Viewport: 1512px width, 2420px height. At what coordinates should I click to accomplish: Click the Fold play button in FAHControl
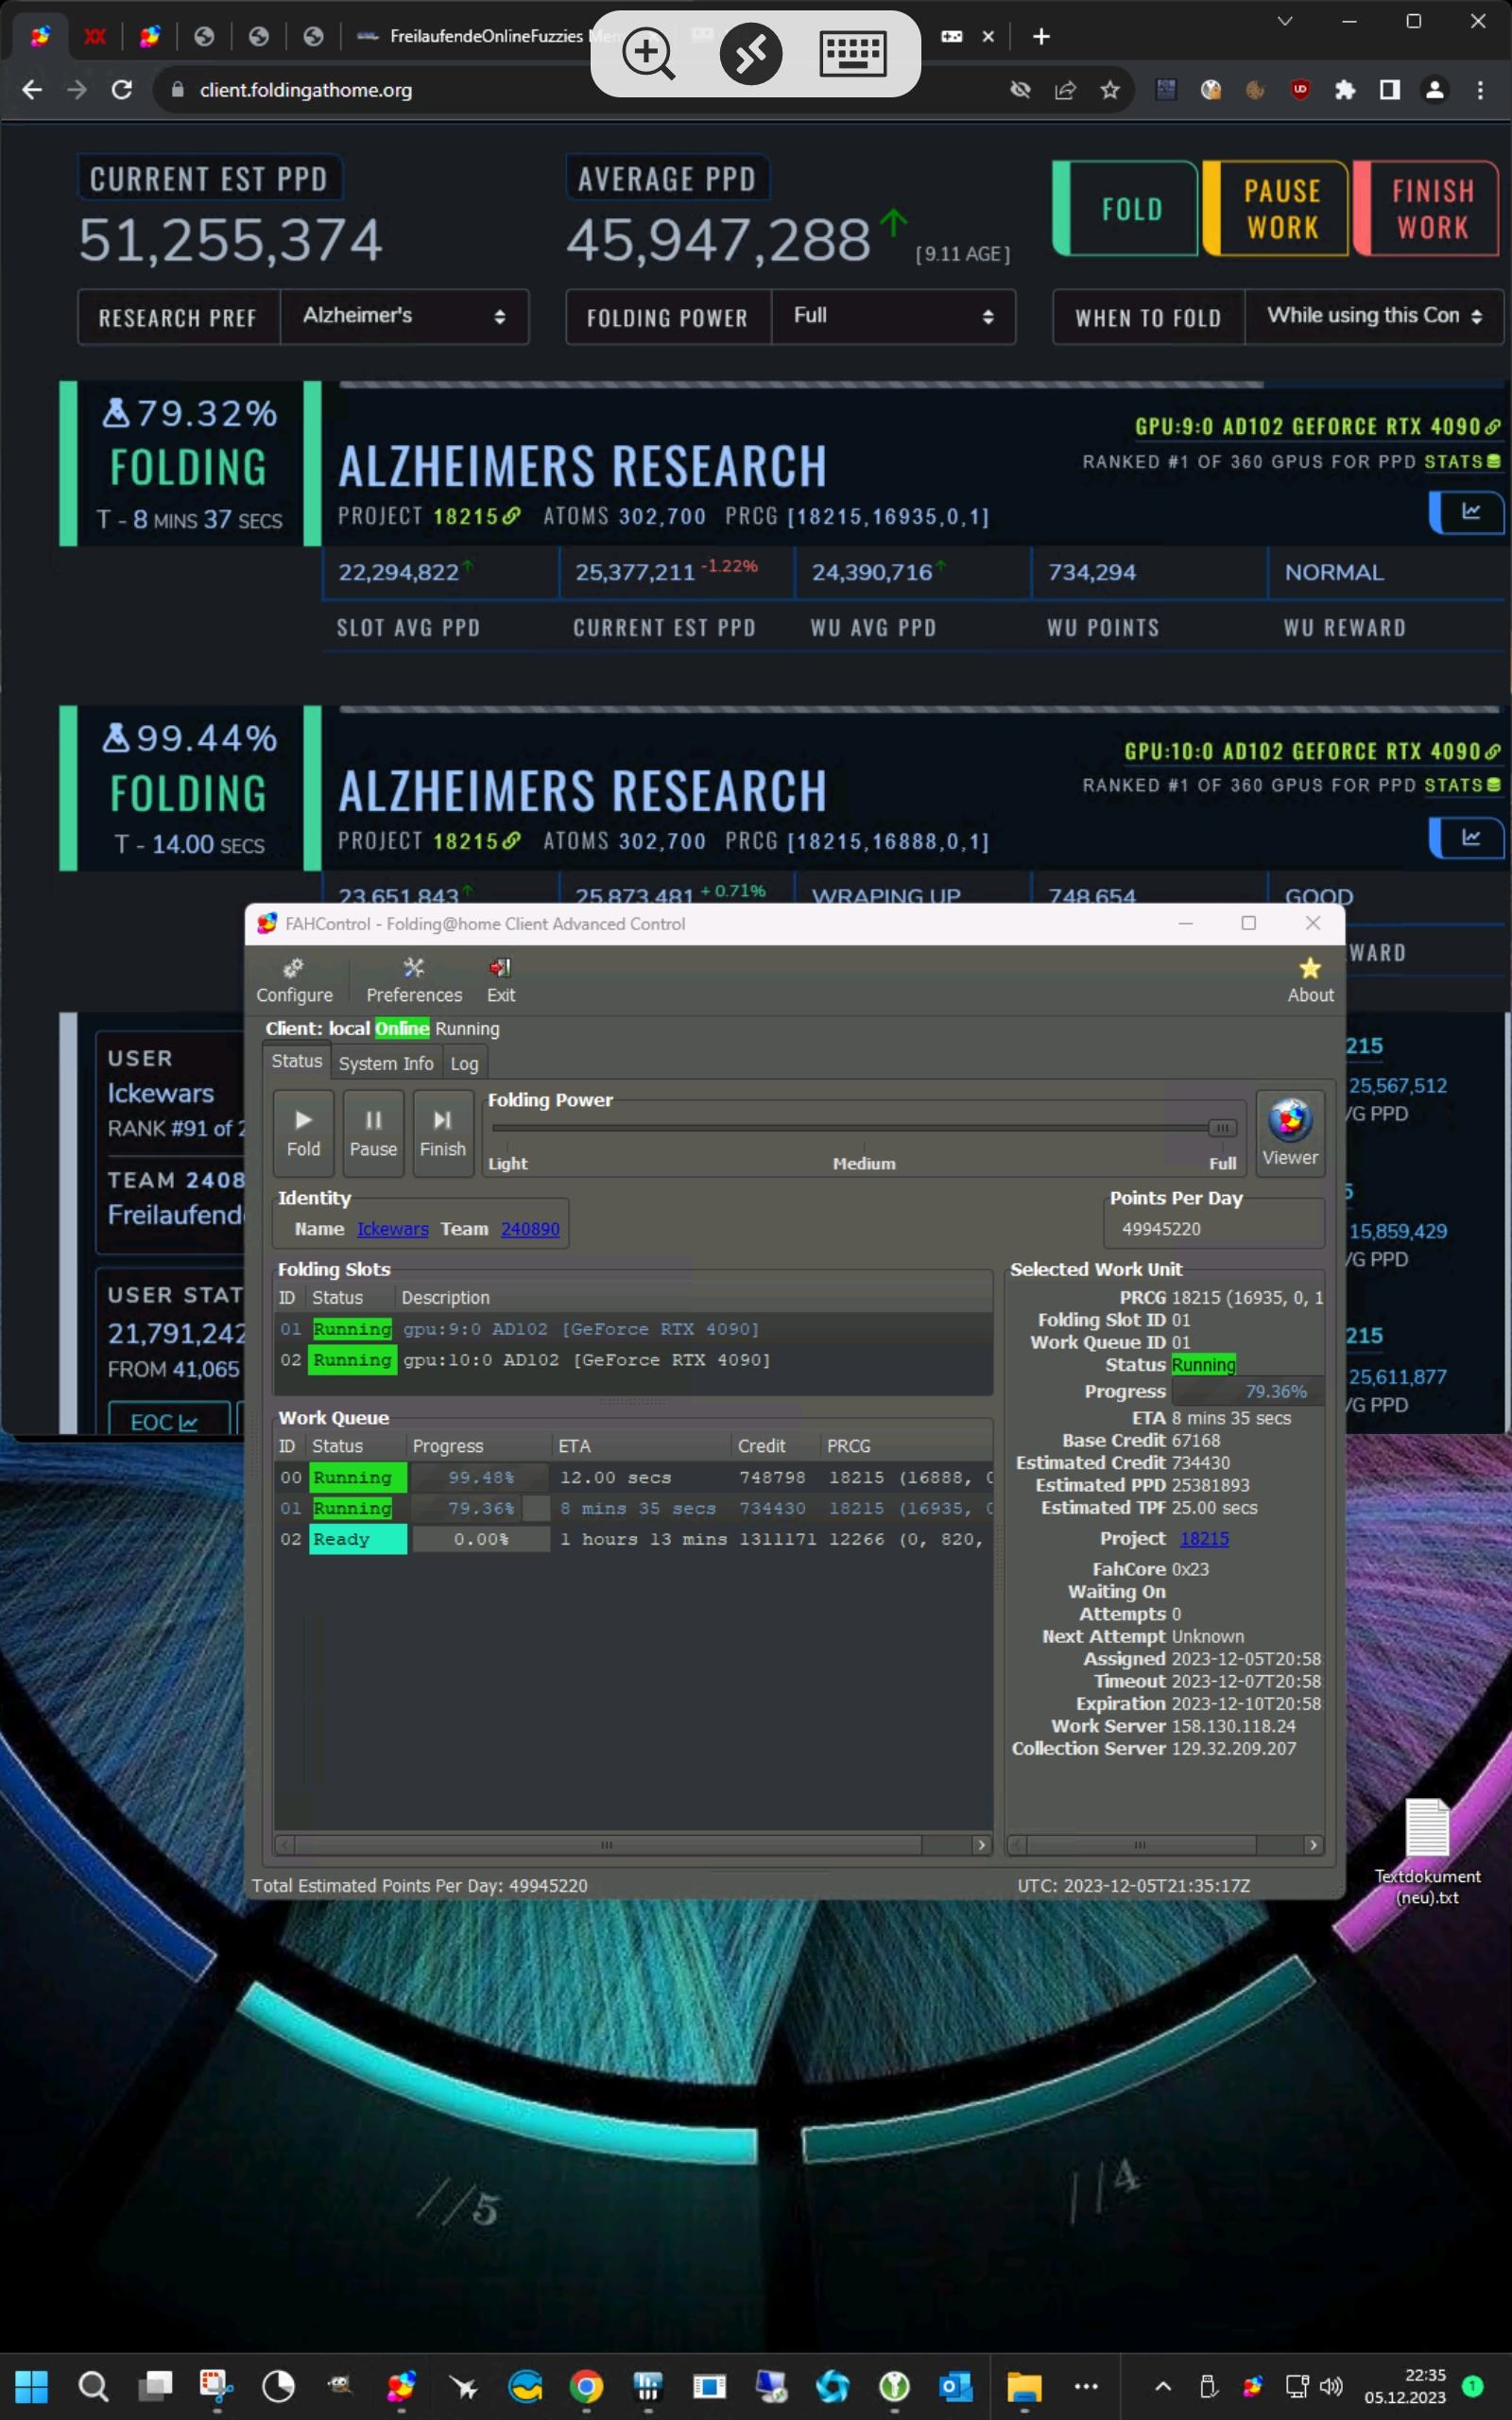click(303, 1133)
